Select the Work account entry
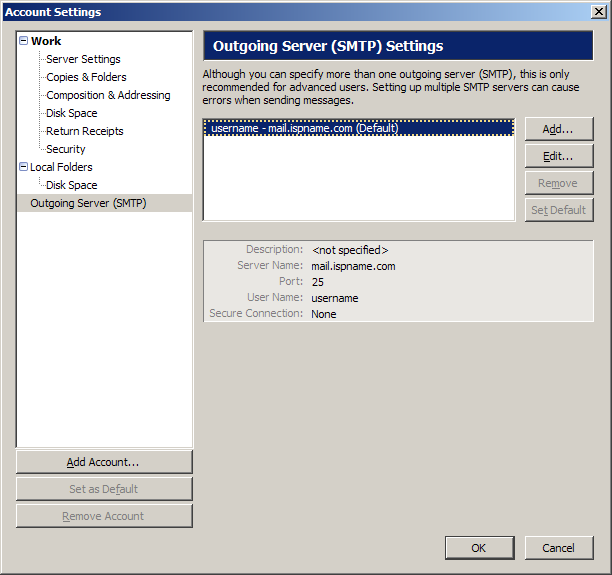This screenshot has height=575, width=612. point(46,41)
